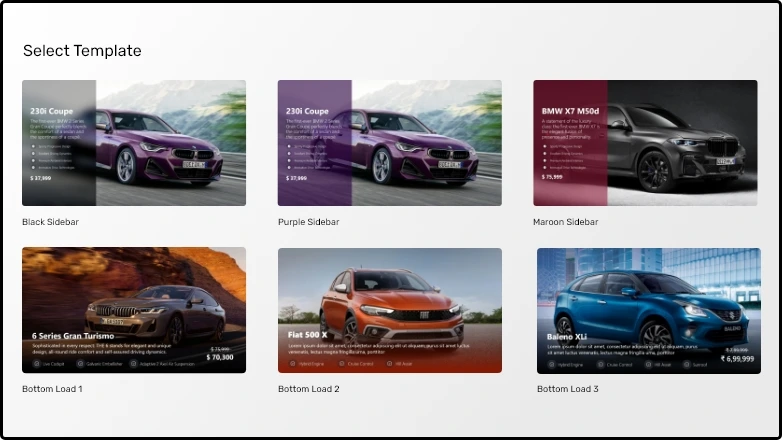Click the 'Bottom Load 3' label
Screen dimensions: 782x440
tap(568, 389)
